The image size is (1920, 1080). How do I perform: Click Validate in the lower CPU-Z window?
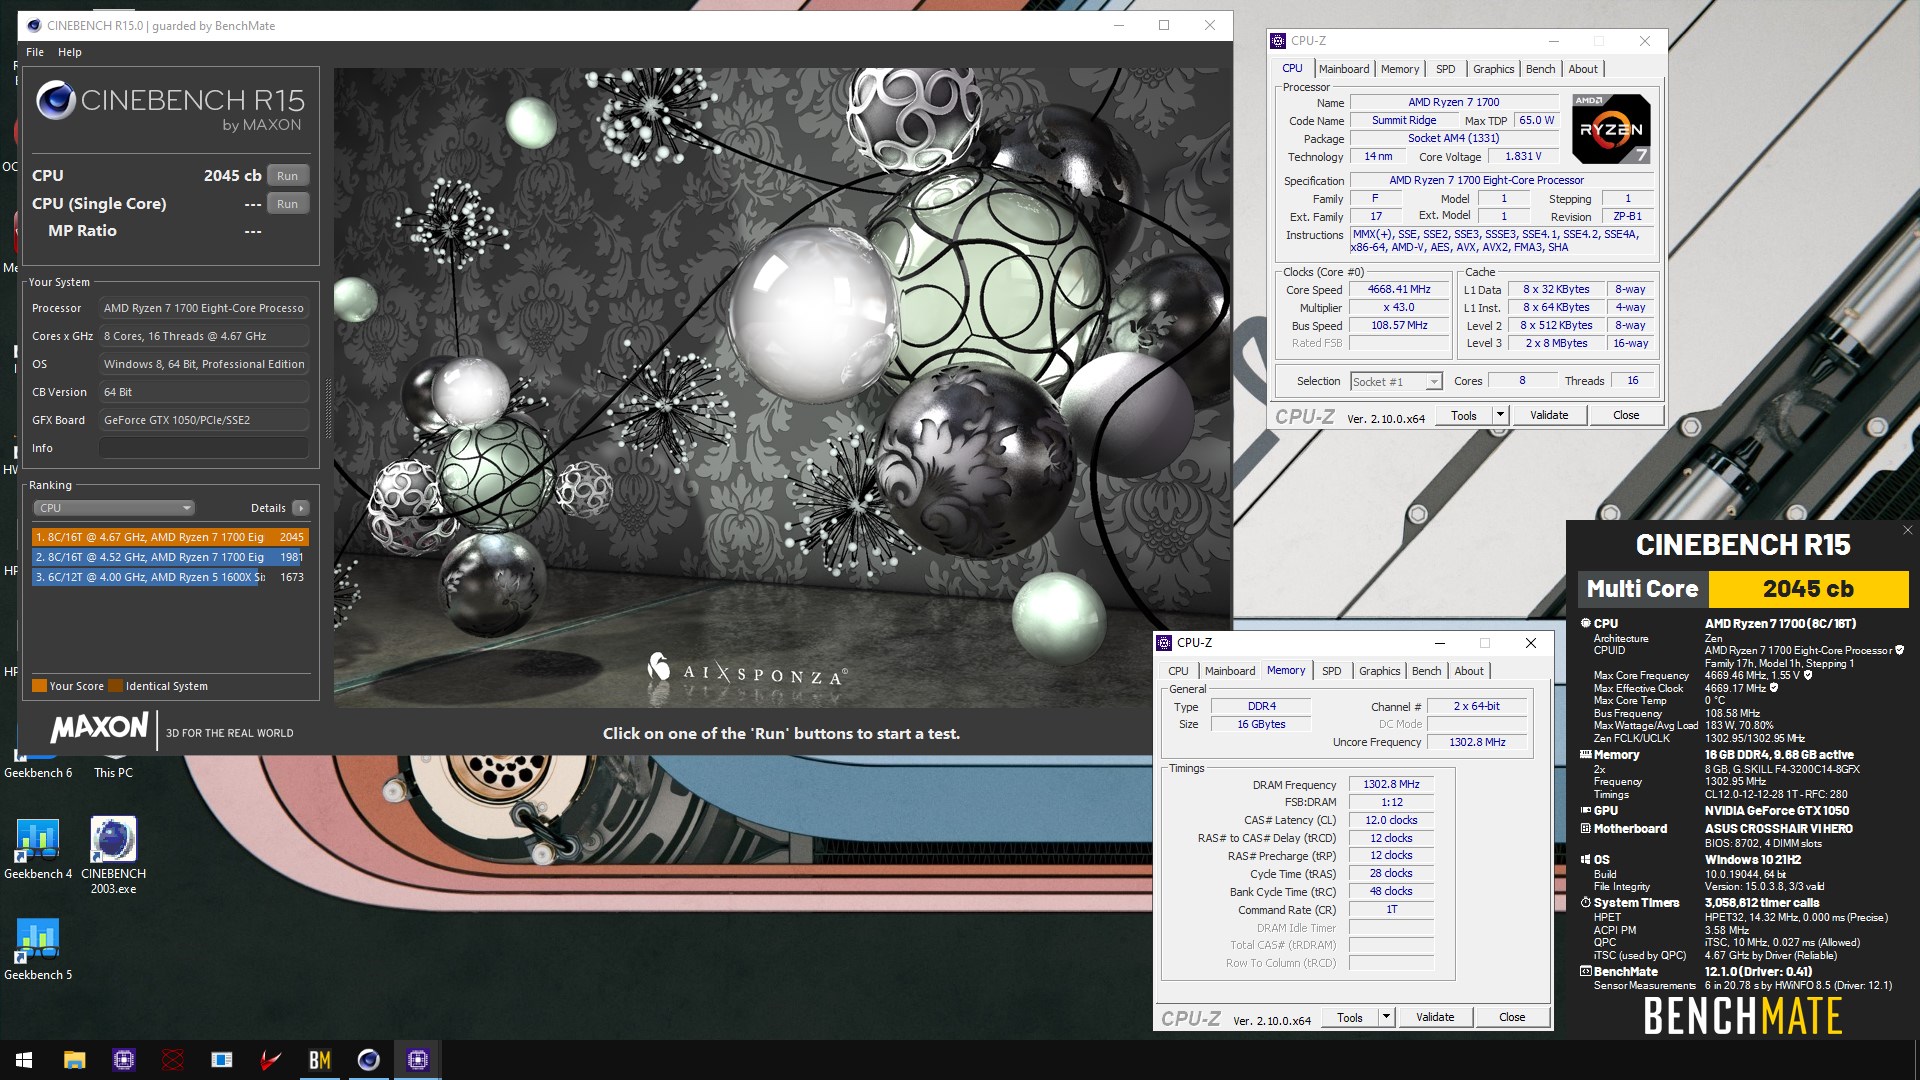[x=1435, y=1017]
